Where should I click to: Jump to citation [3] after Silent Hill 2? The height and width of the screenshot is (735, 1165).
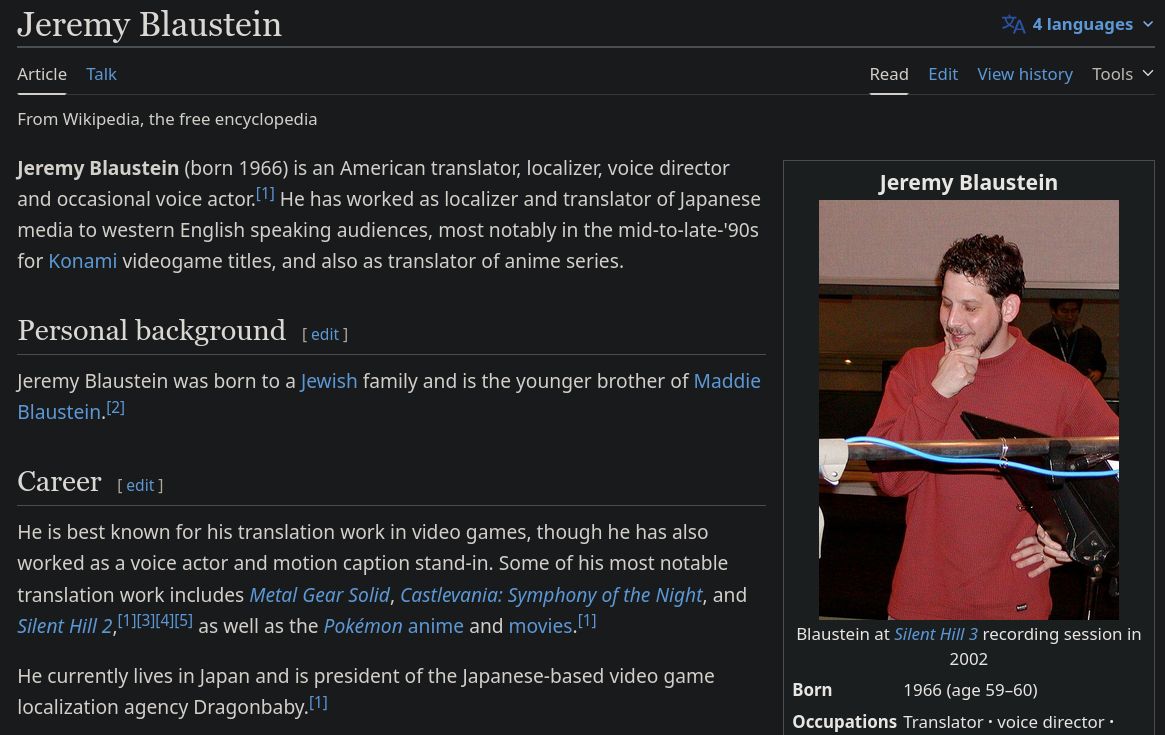coord(146,620)
